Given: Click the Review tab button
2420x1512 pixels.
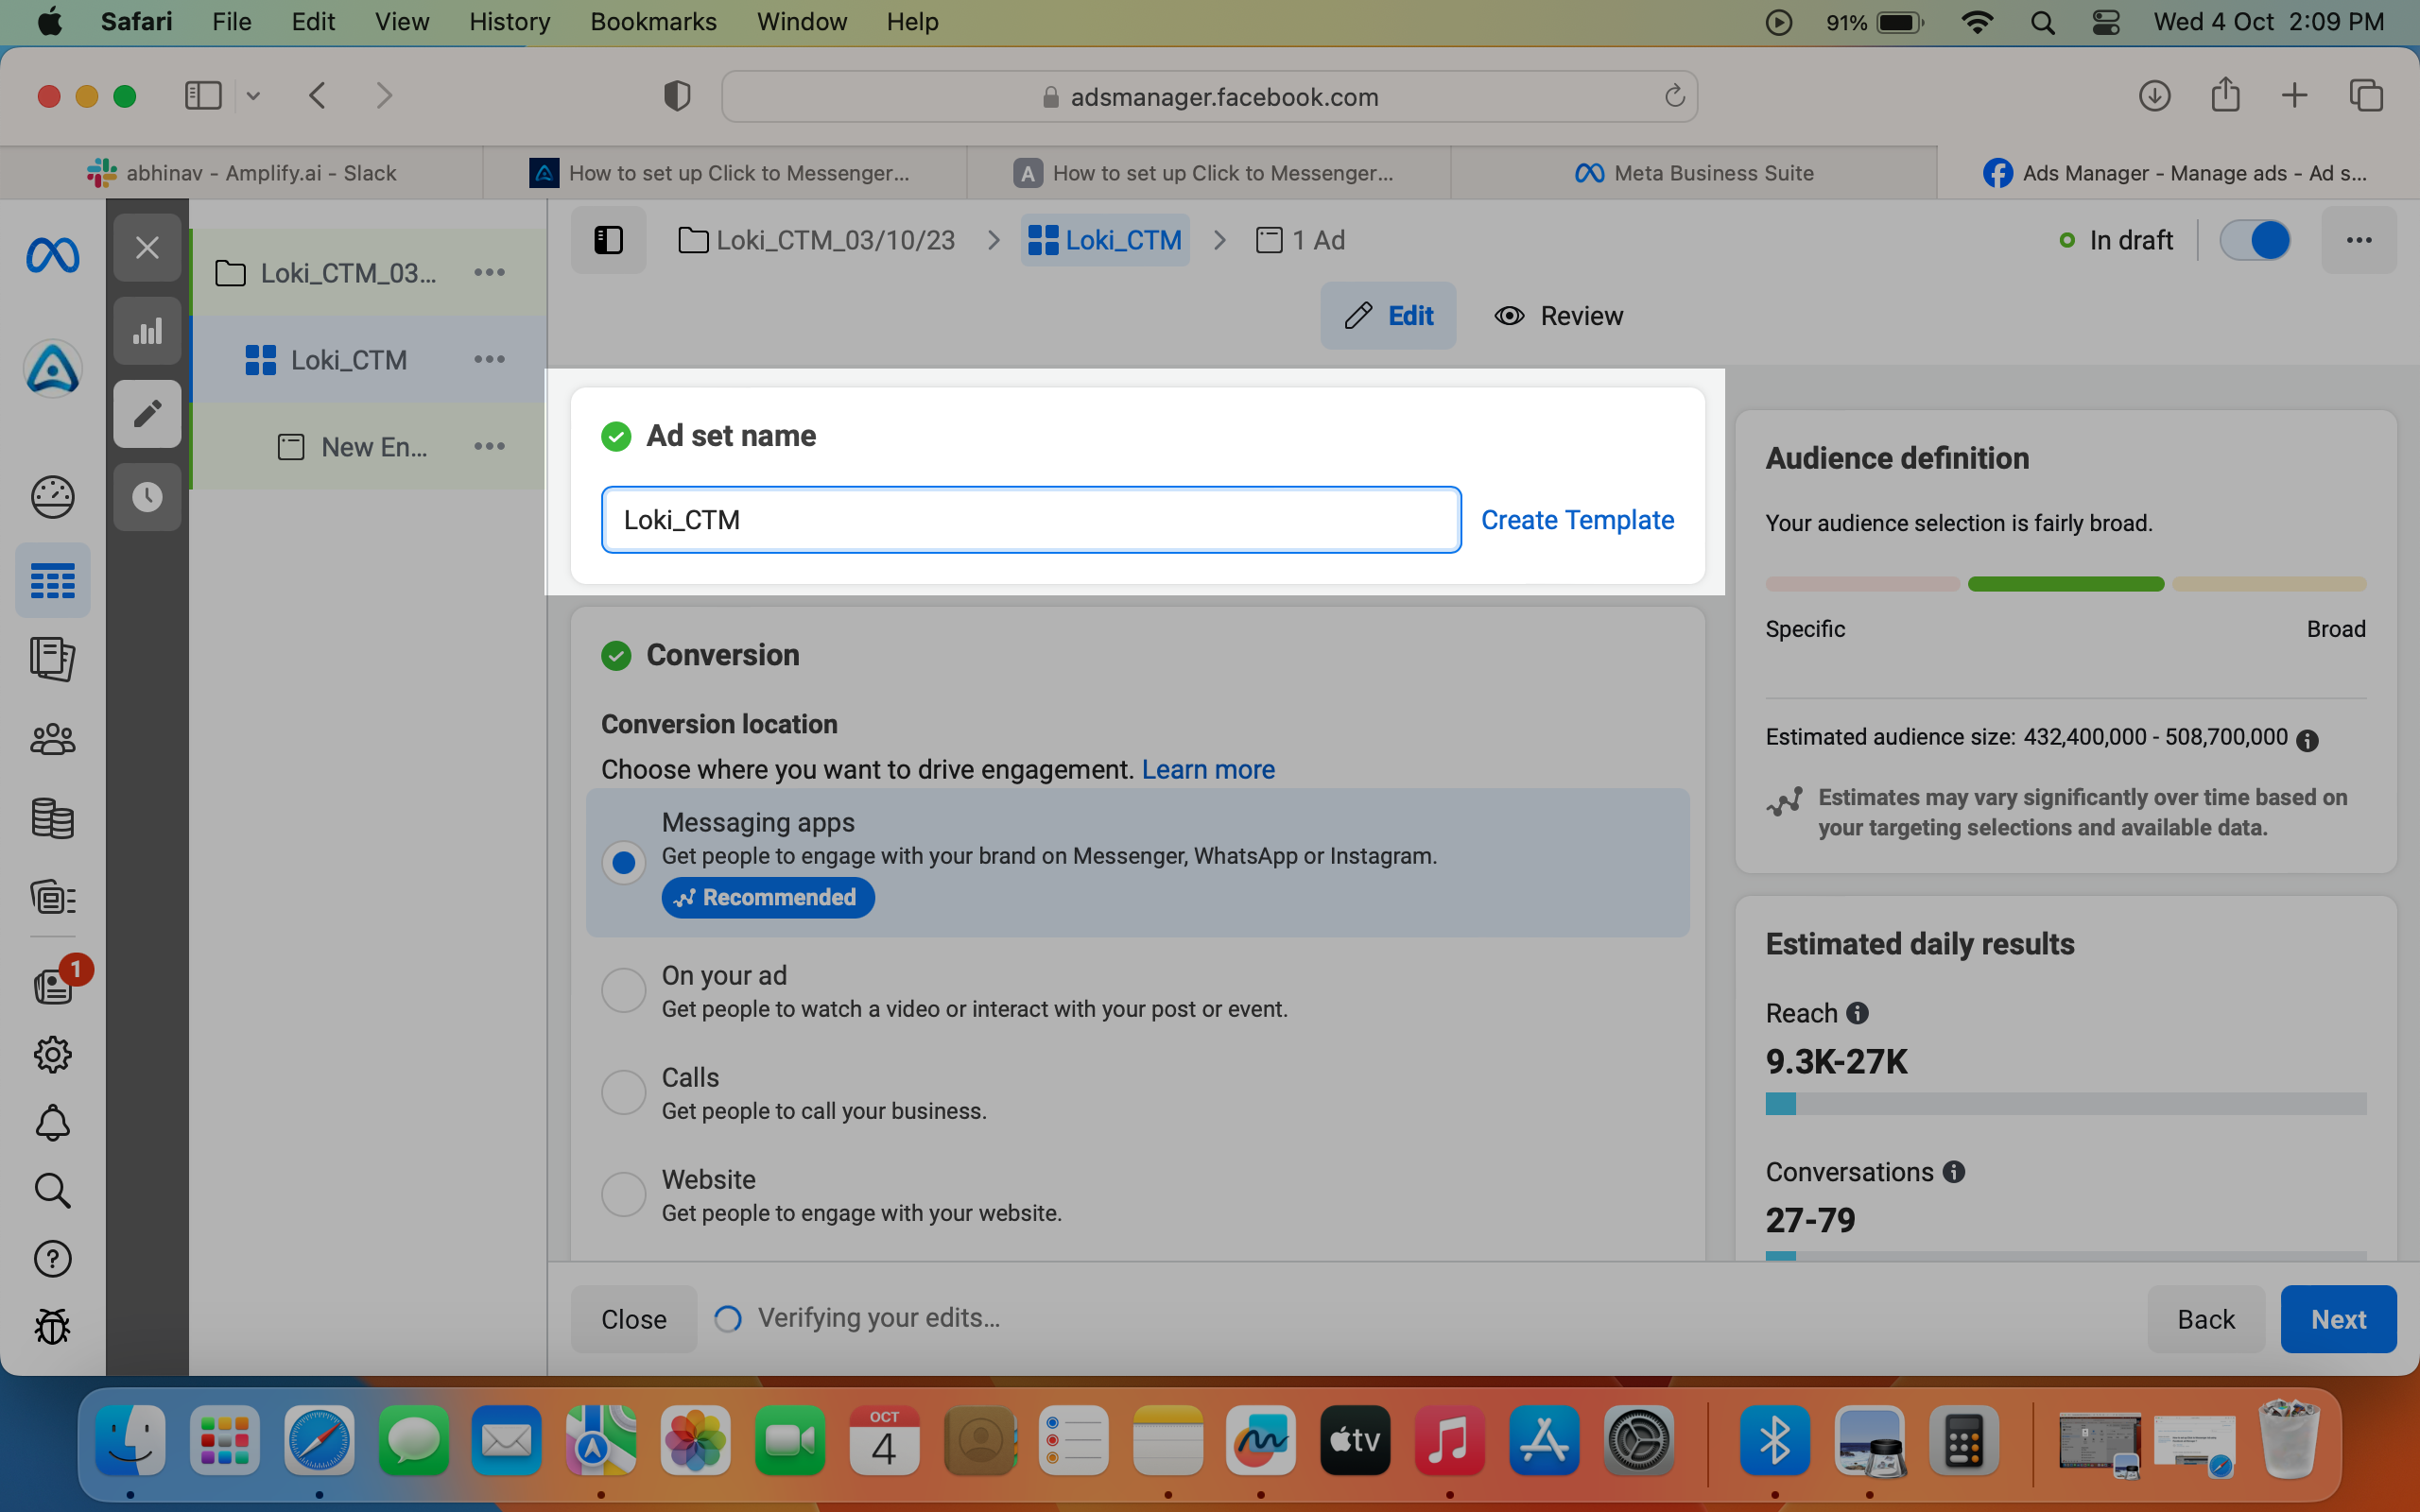Looking at the screenshot, I should point(1558,316).
